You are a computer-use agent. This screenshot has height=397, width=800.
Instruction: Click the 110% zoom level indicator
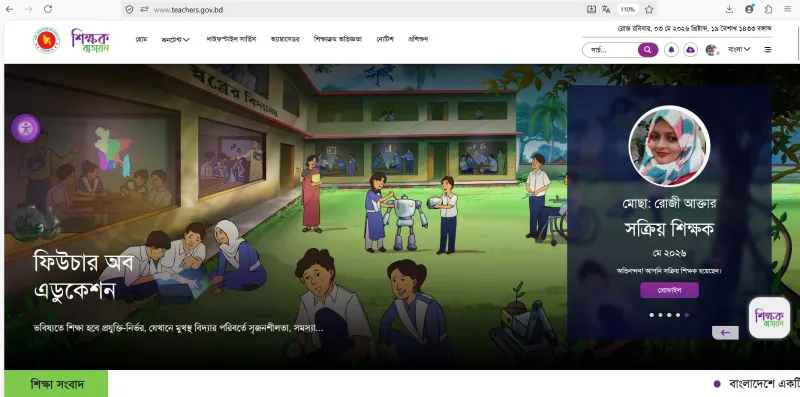click(628, 9)
